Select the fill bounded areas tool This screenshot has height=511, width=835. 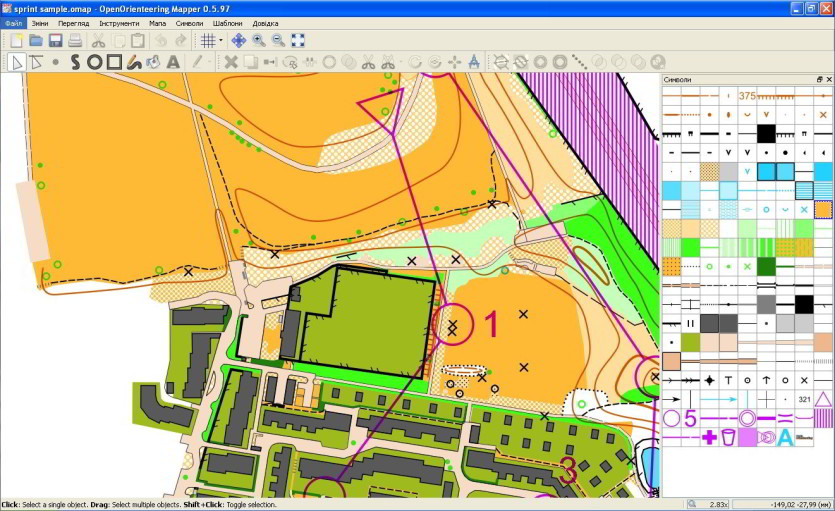coord(153,62)
